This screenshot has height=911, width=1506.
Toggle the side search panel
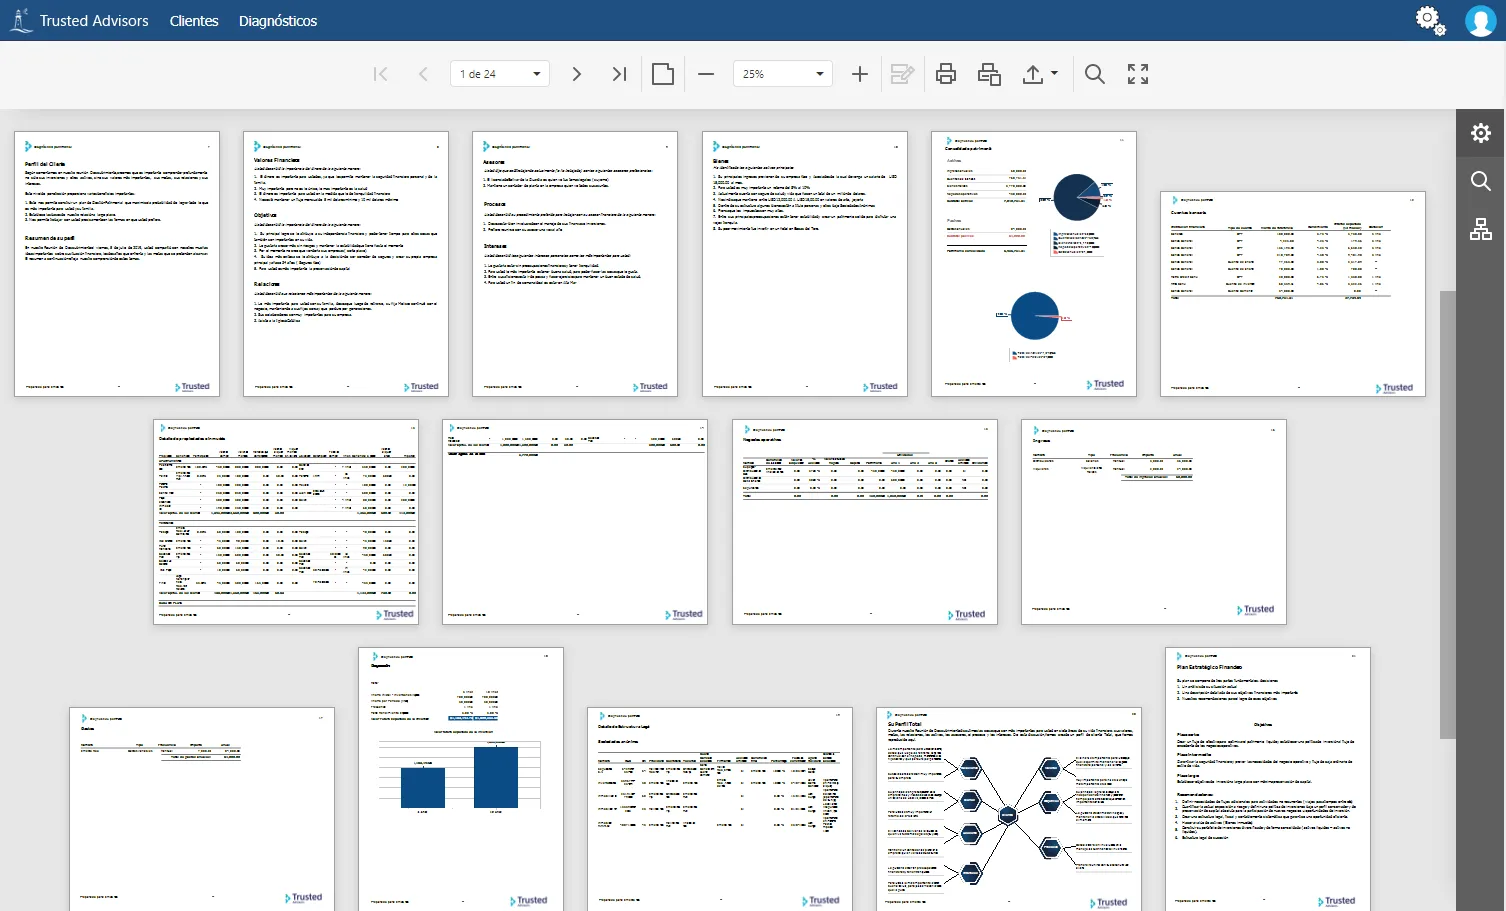click(x=1481, y=181)
